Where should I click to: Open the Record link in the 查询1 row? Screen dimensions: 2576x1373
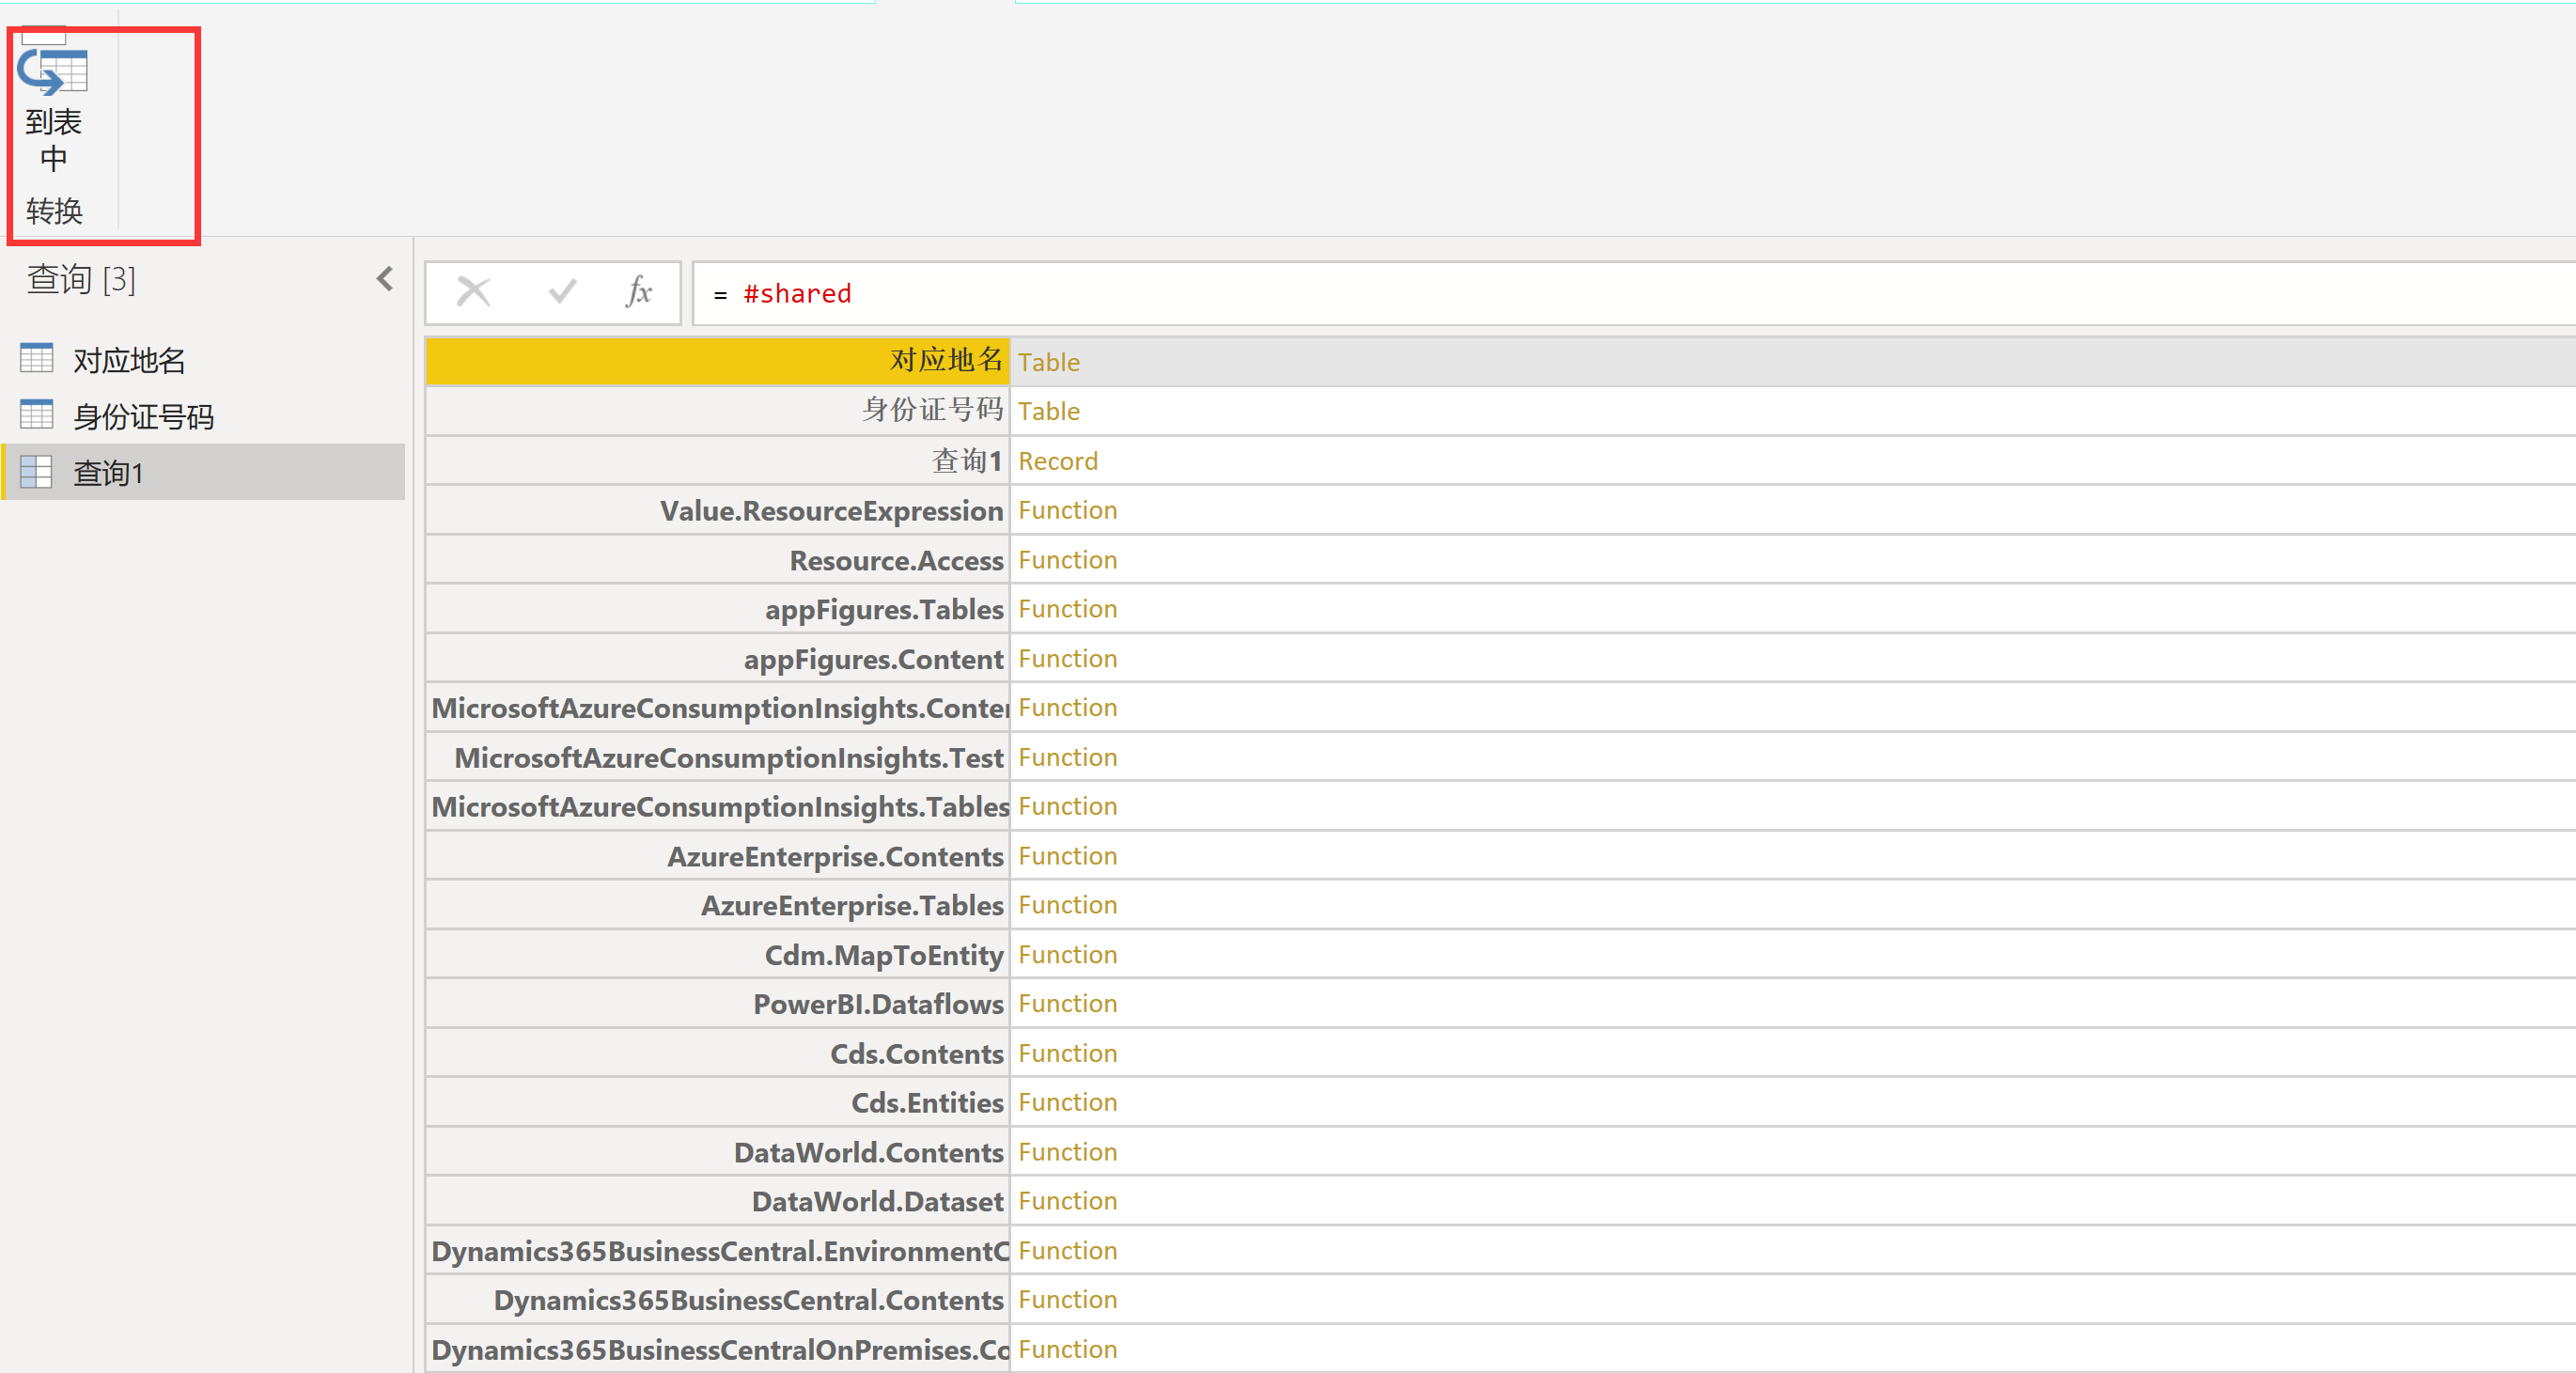tap(1057, 461)
